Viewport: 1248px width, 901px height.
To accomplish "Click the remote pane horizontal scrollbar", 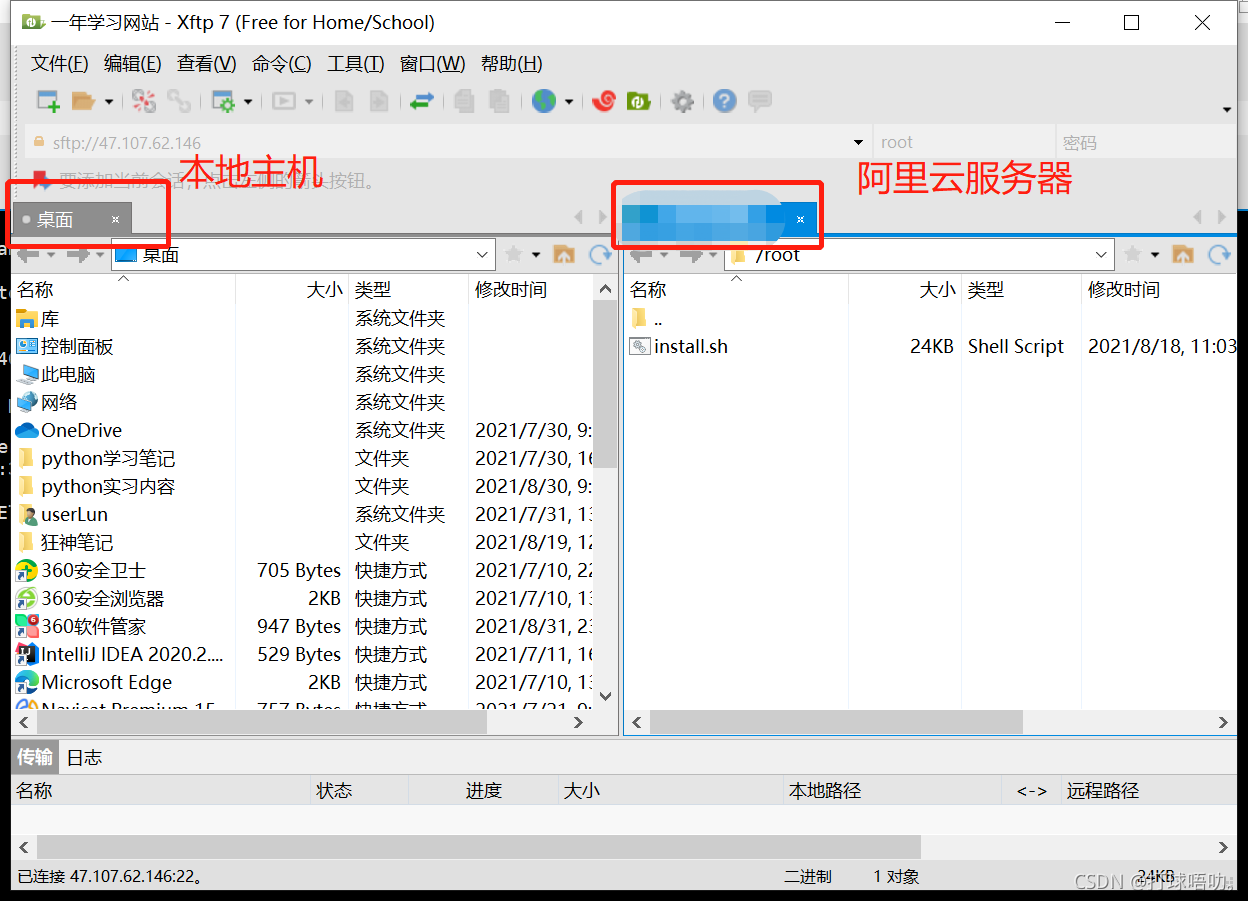I will tap(835, 721).
